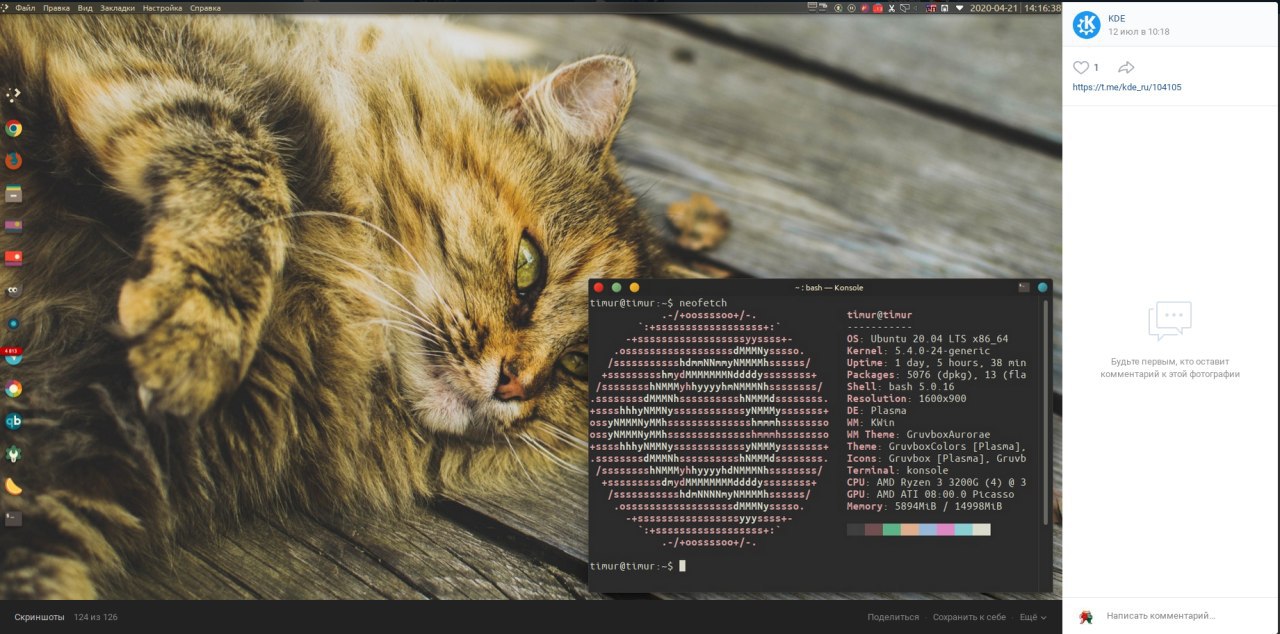
Task: Open GIMP from the dock
Action: 13,291
